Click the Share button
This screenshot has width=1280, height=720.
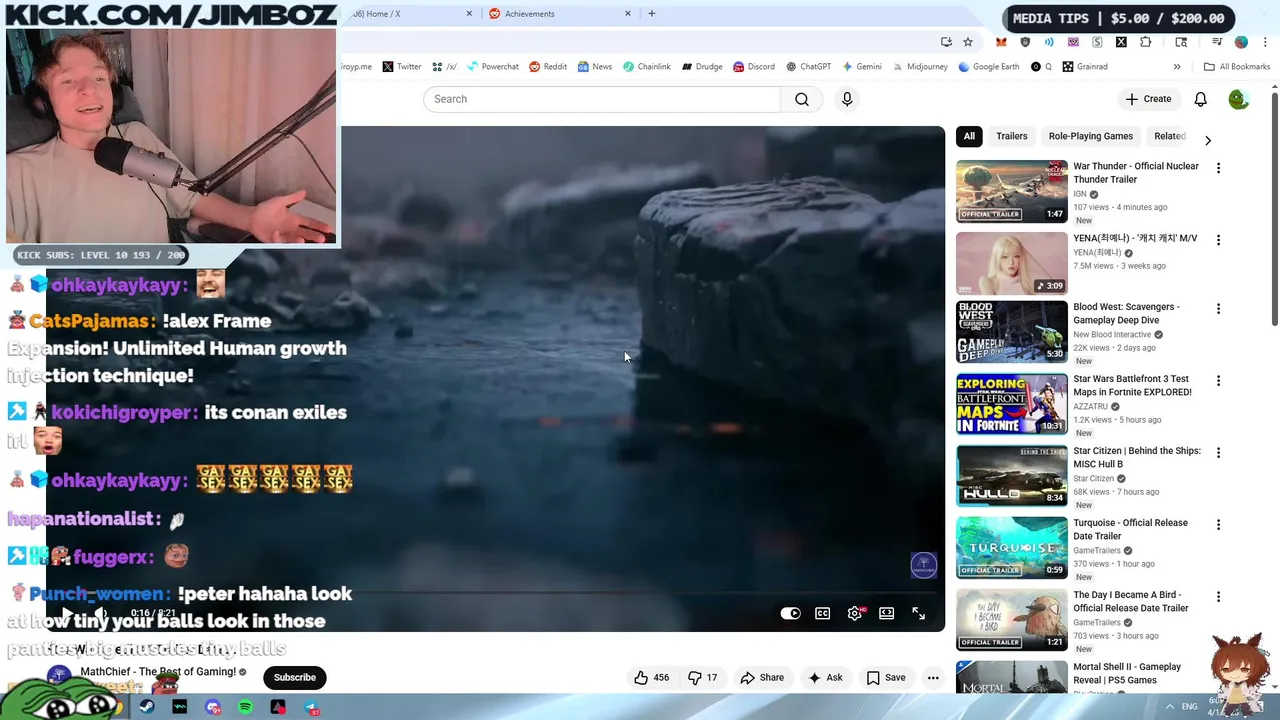[x=762, y=677]
